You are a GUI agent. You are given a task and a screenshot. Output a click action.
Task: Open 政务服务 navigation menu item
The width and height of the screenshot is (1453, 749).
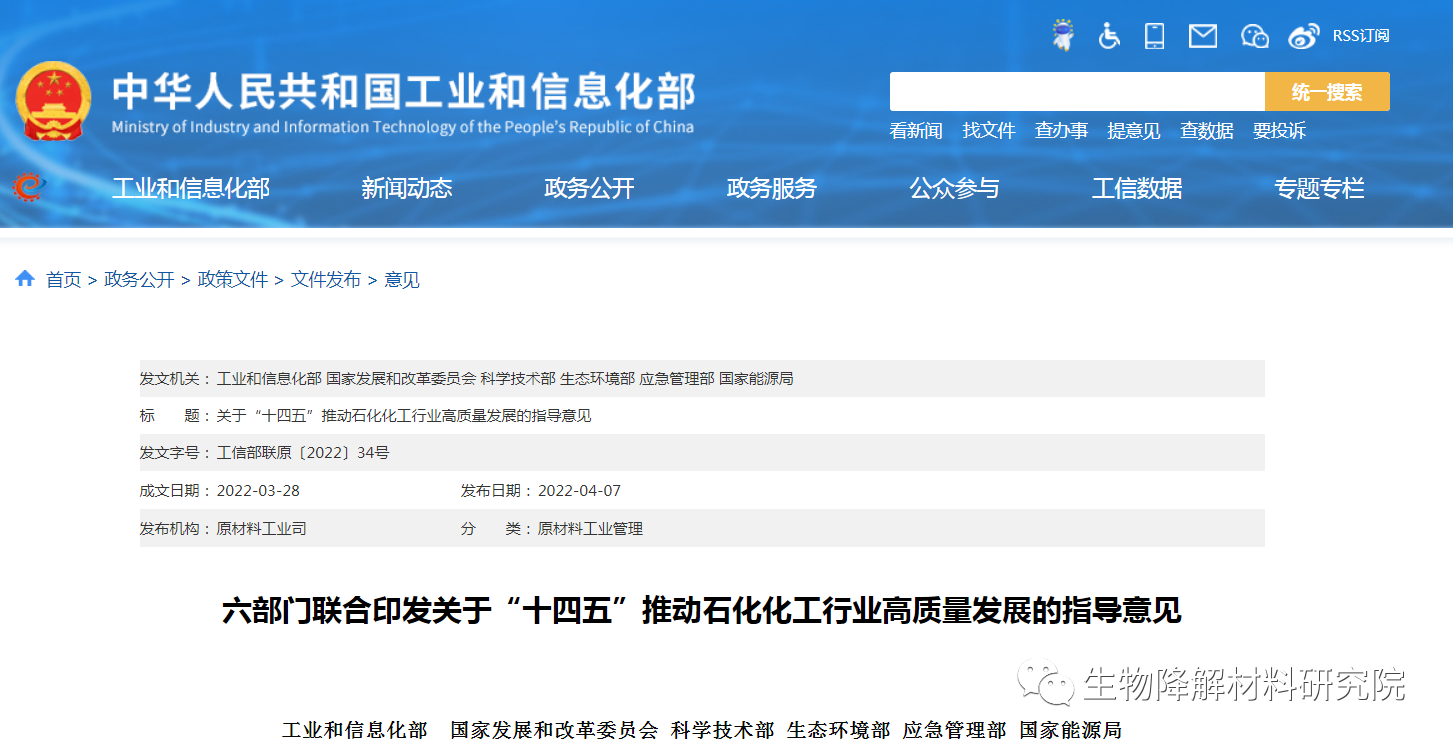772,188
